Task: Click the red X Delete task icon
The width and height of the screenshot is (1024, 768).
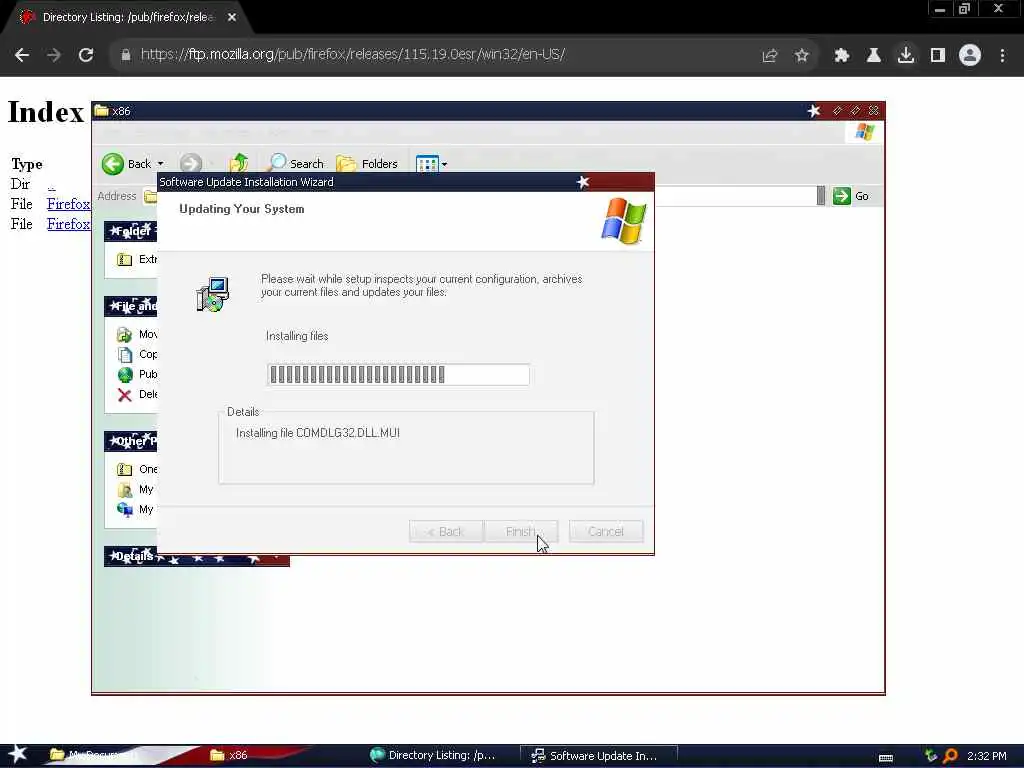Action: [x=124, y=394]
